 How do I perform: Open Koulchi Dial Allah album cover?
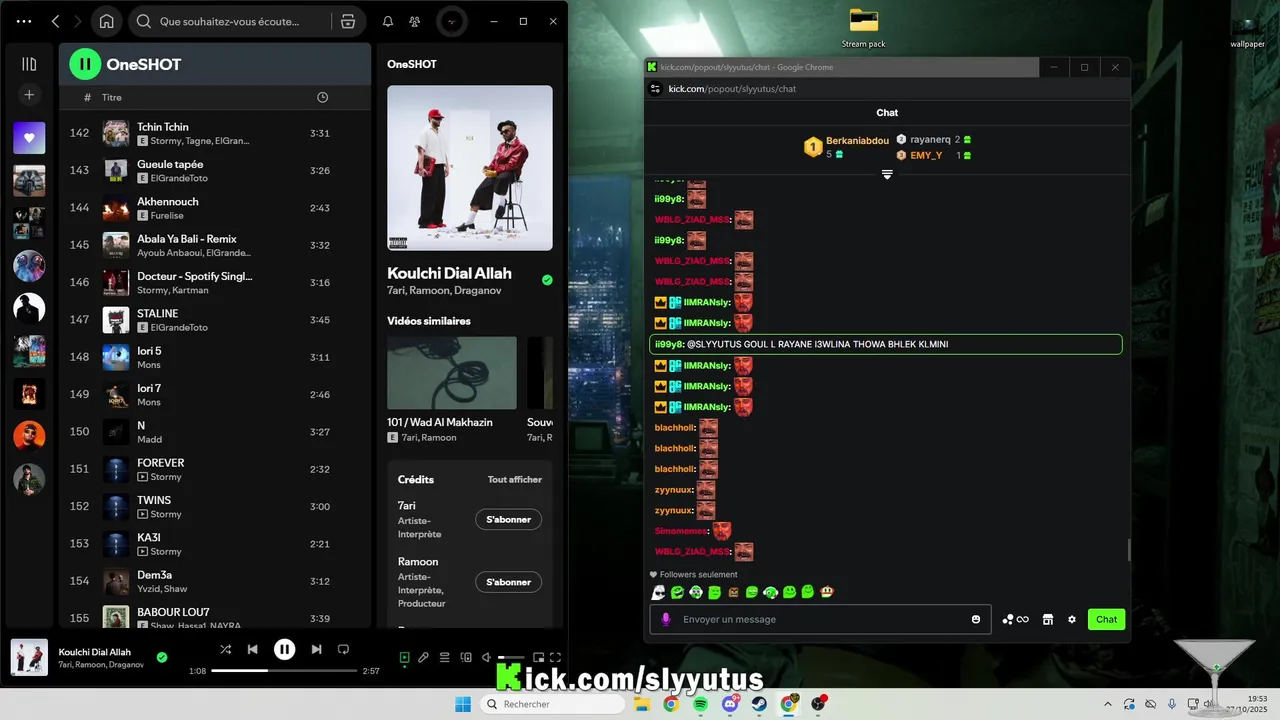click(x=470, y=167)
